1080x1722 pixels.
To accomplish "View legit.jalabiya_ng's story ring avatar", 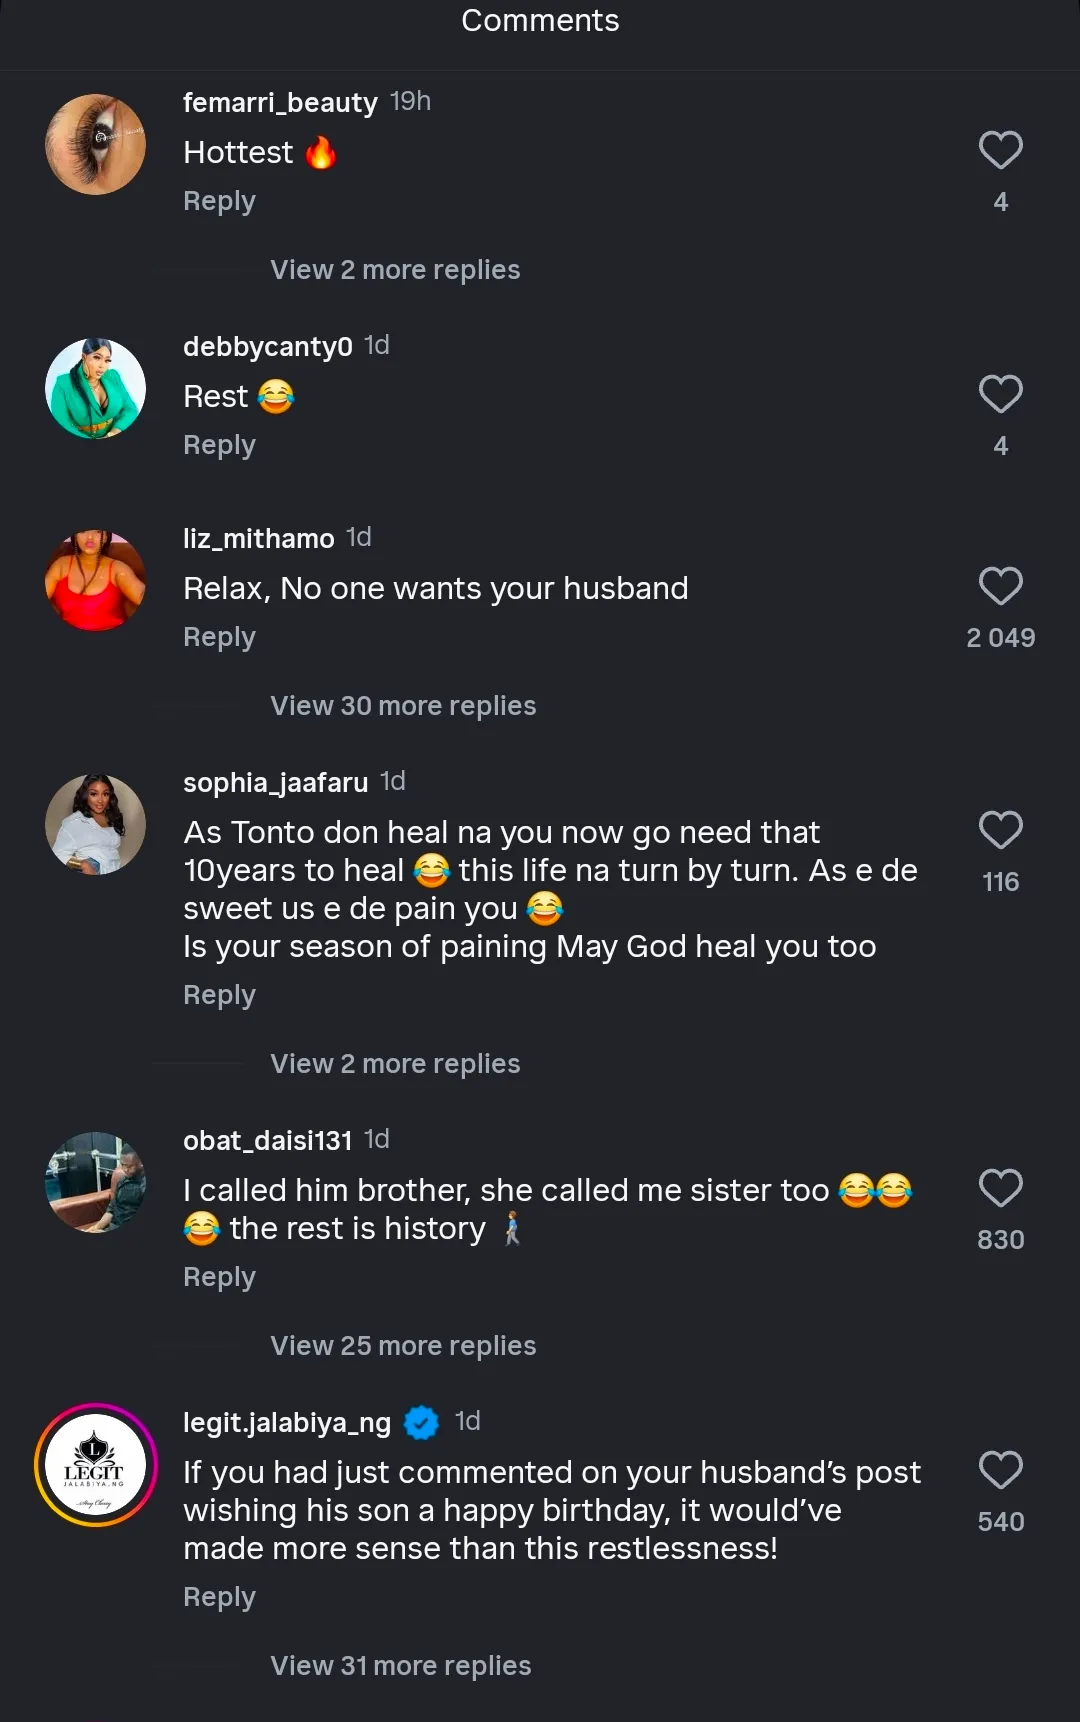I will [96, 1465].
